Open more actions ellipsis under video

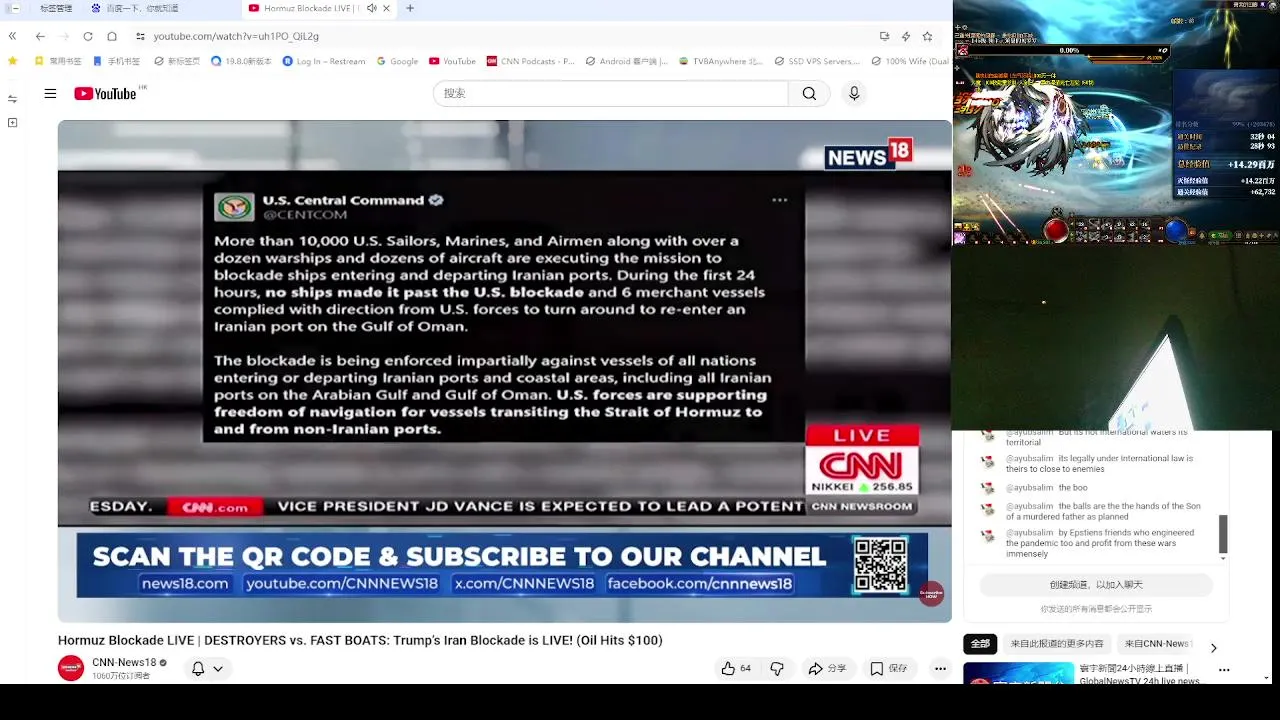pyautogui.click(x=940, y=668)
